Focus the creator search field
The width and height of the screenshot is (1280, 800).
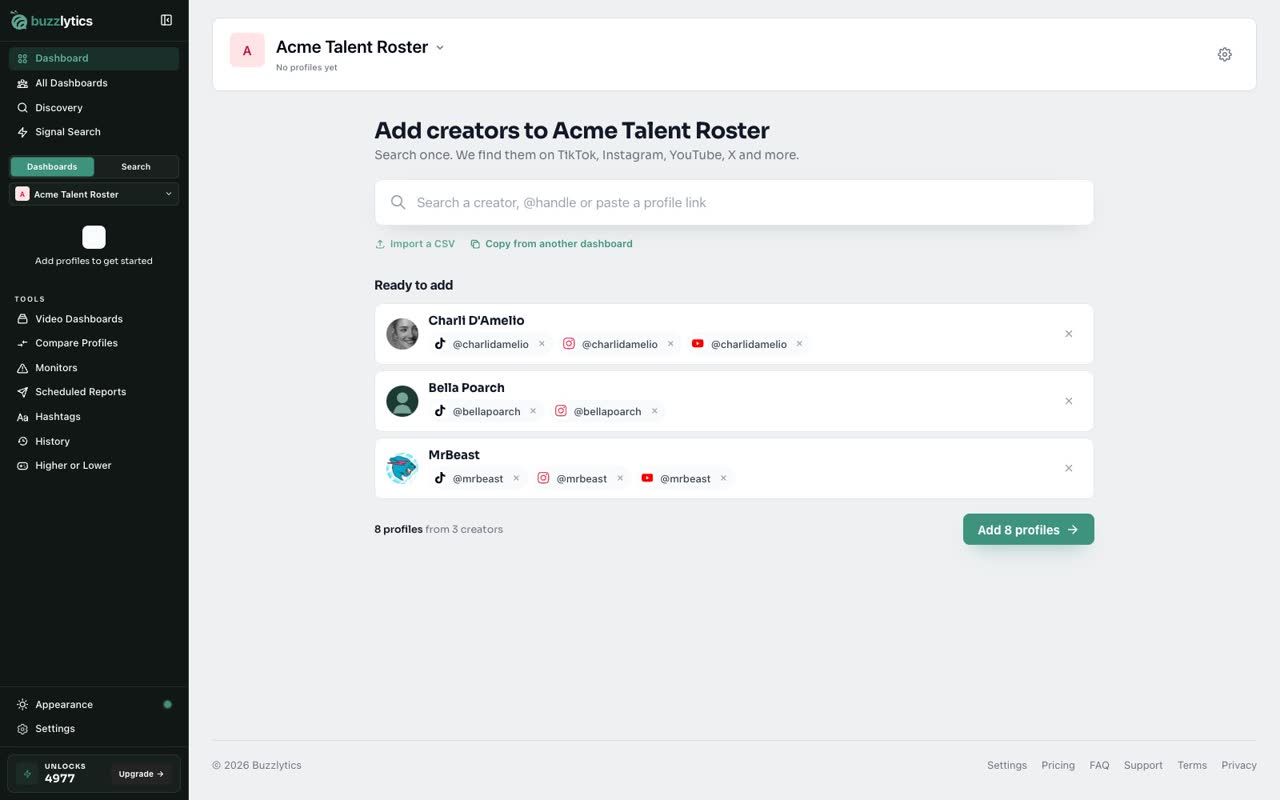coord(734,202)
